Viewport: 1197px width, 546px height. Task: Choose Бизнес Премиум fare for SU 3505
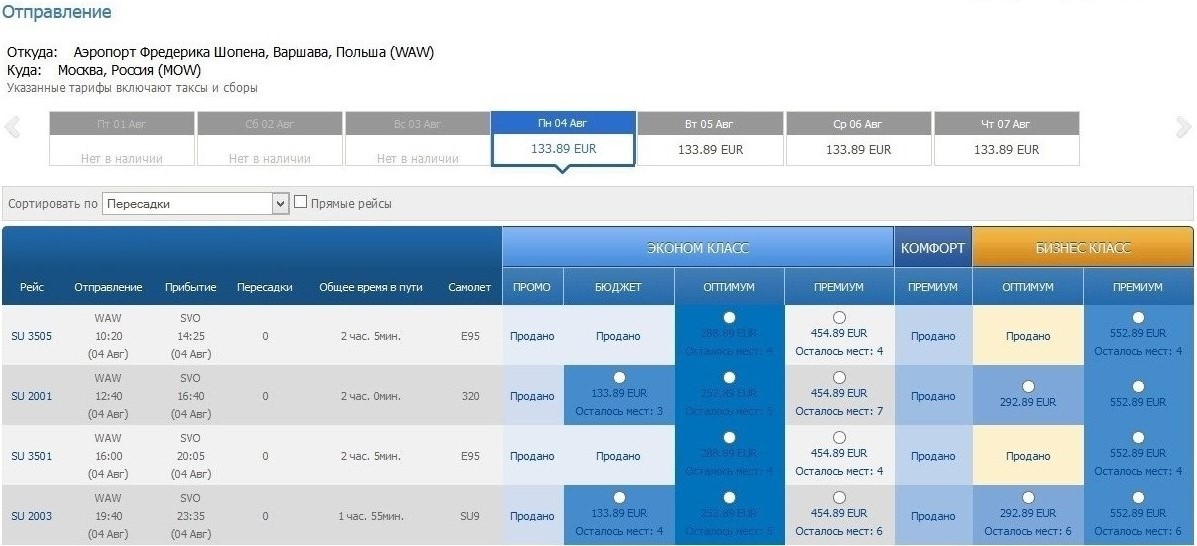point(1138,317)
